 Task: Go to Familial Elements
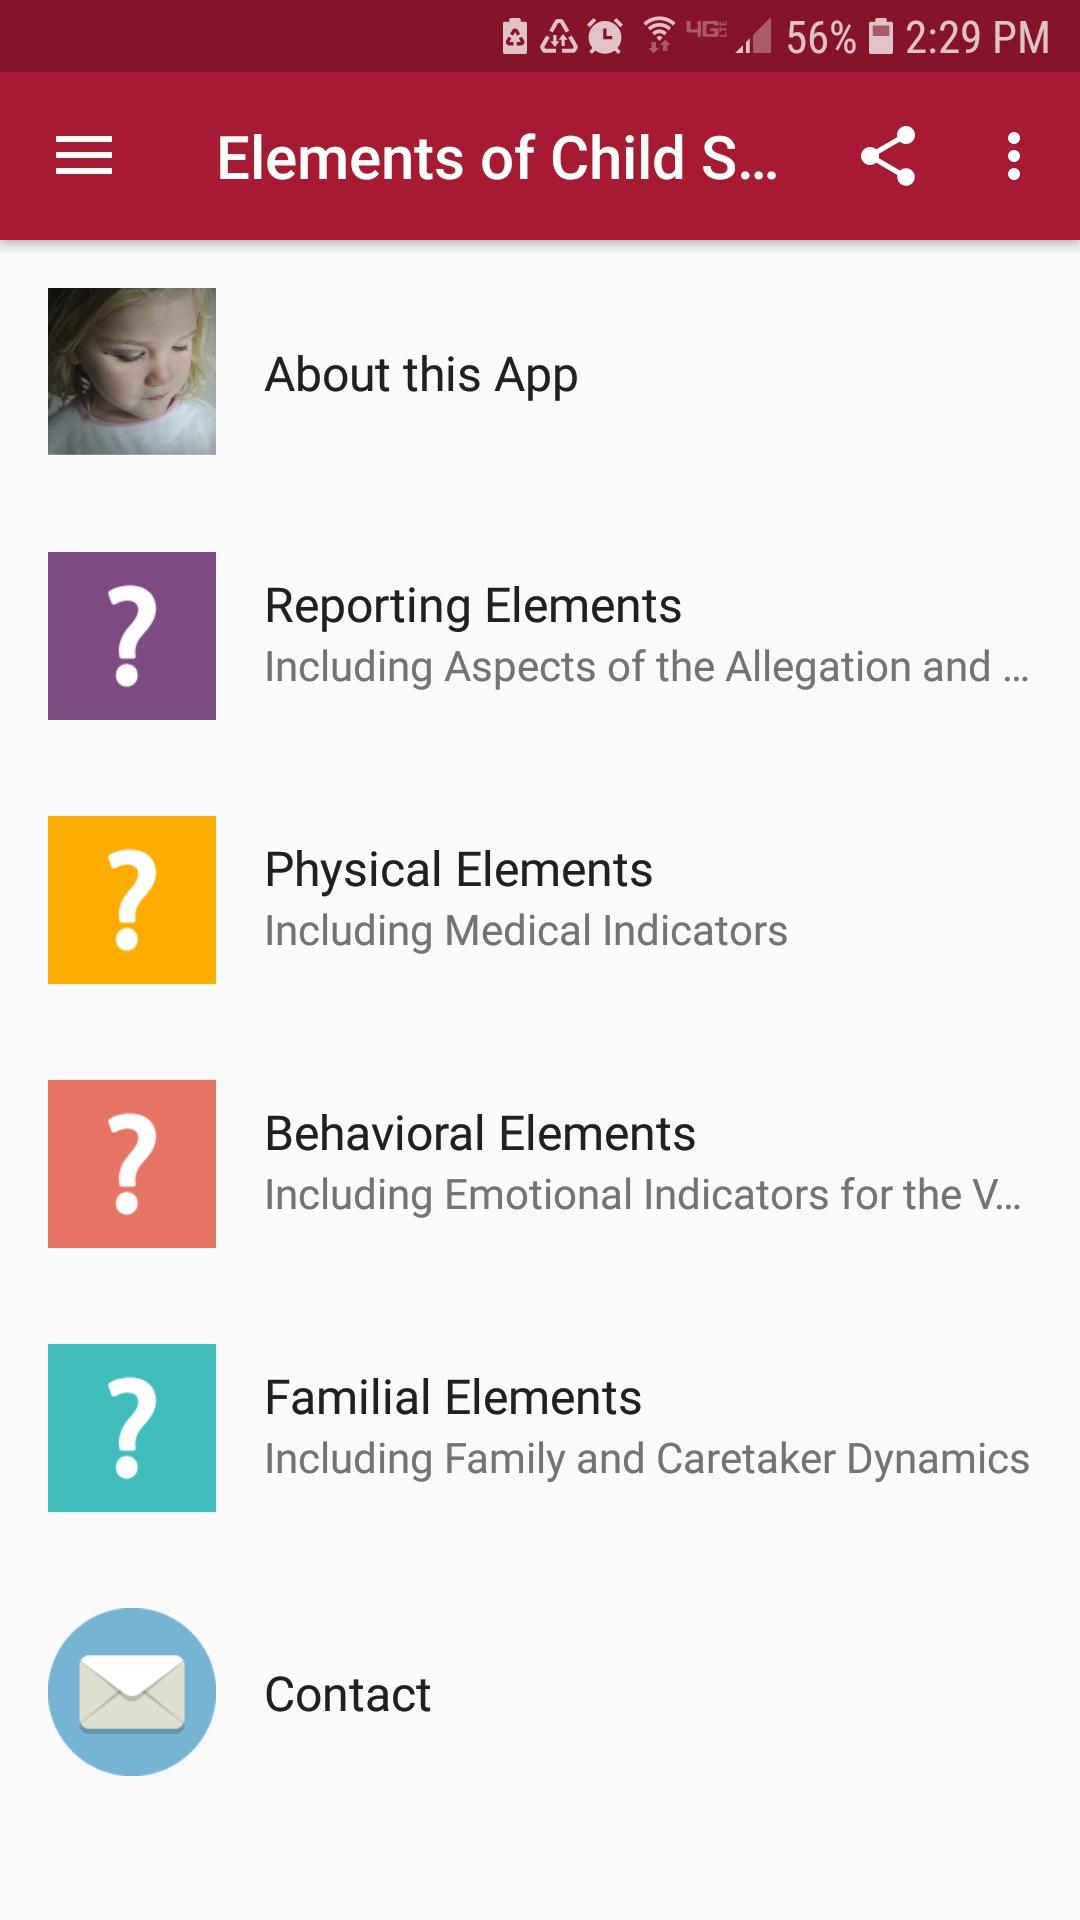click(453, 1398)
